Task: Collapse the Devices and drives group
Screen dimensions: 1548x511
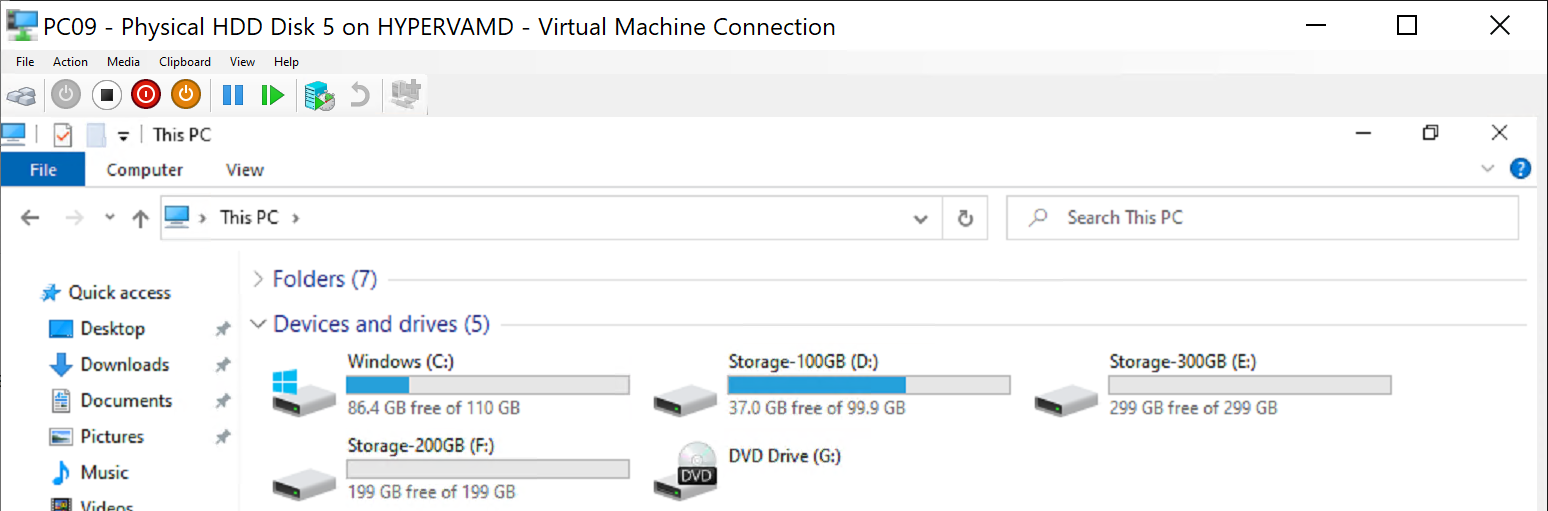Action: [259, 324]
